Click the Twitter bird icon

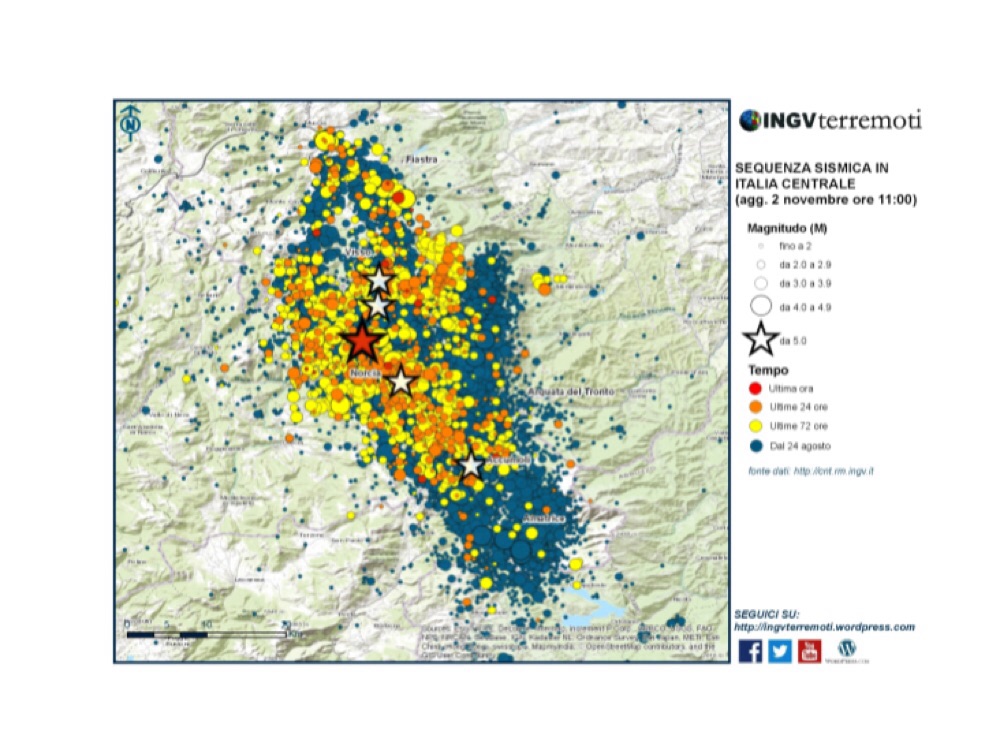[780, 651]
